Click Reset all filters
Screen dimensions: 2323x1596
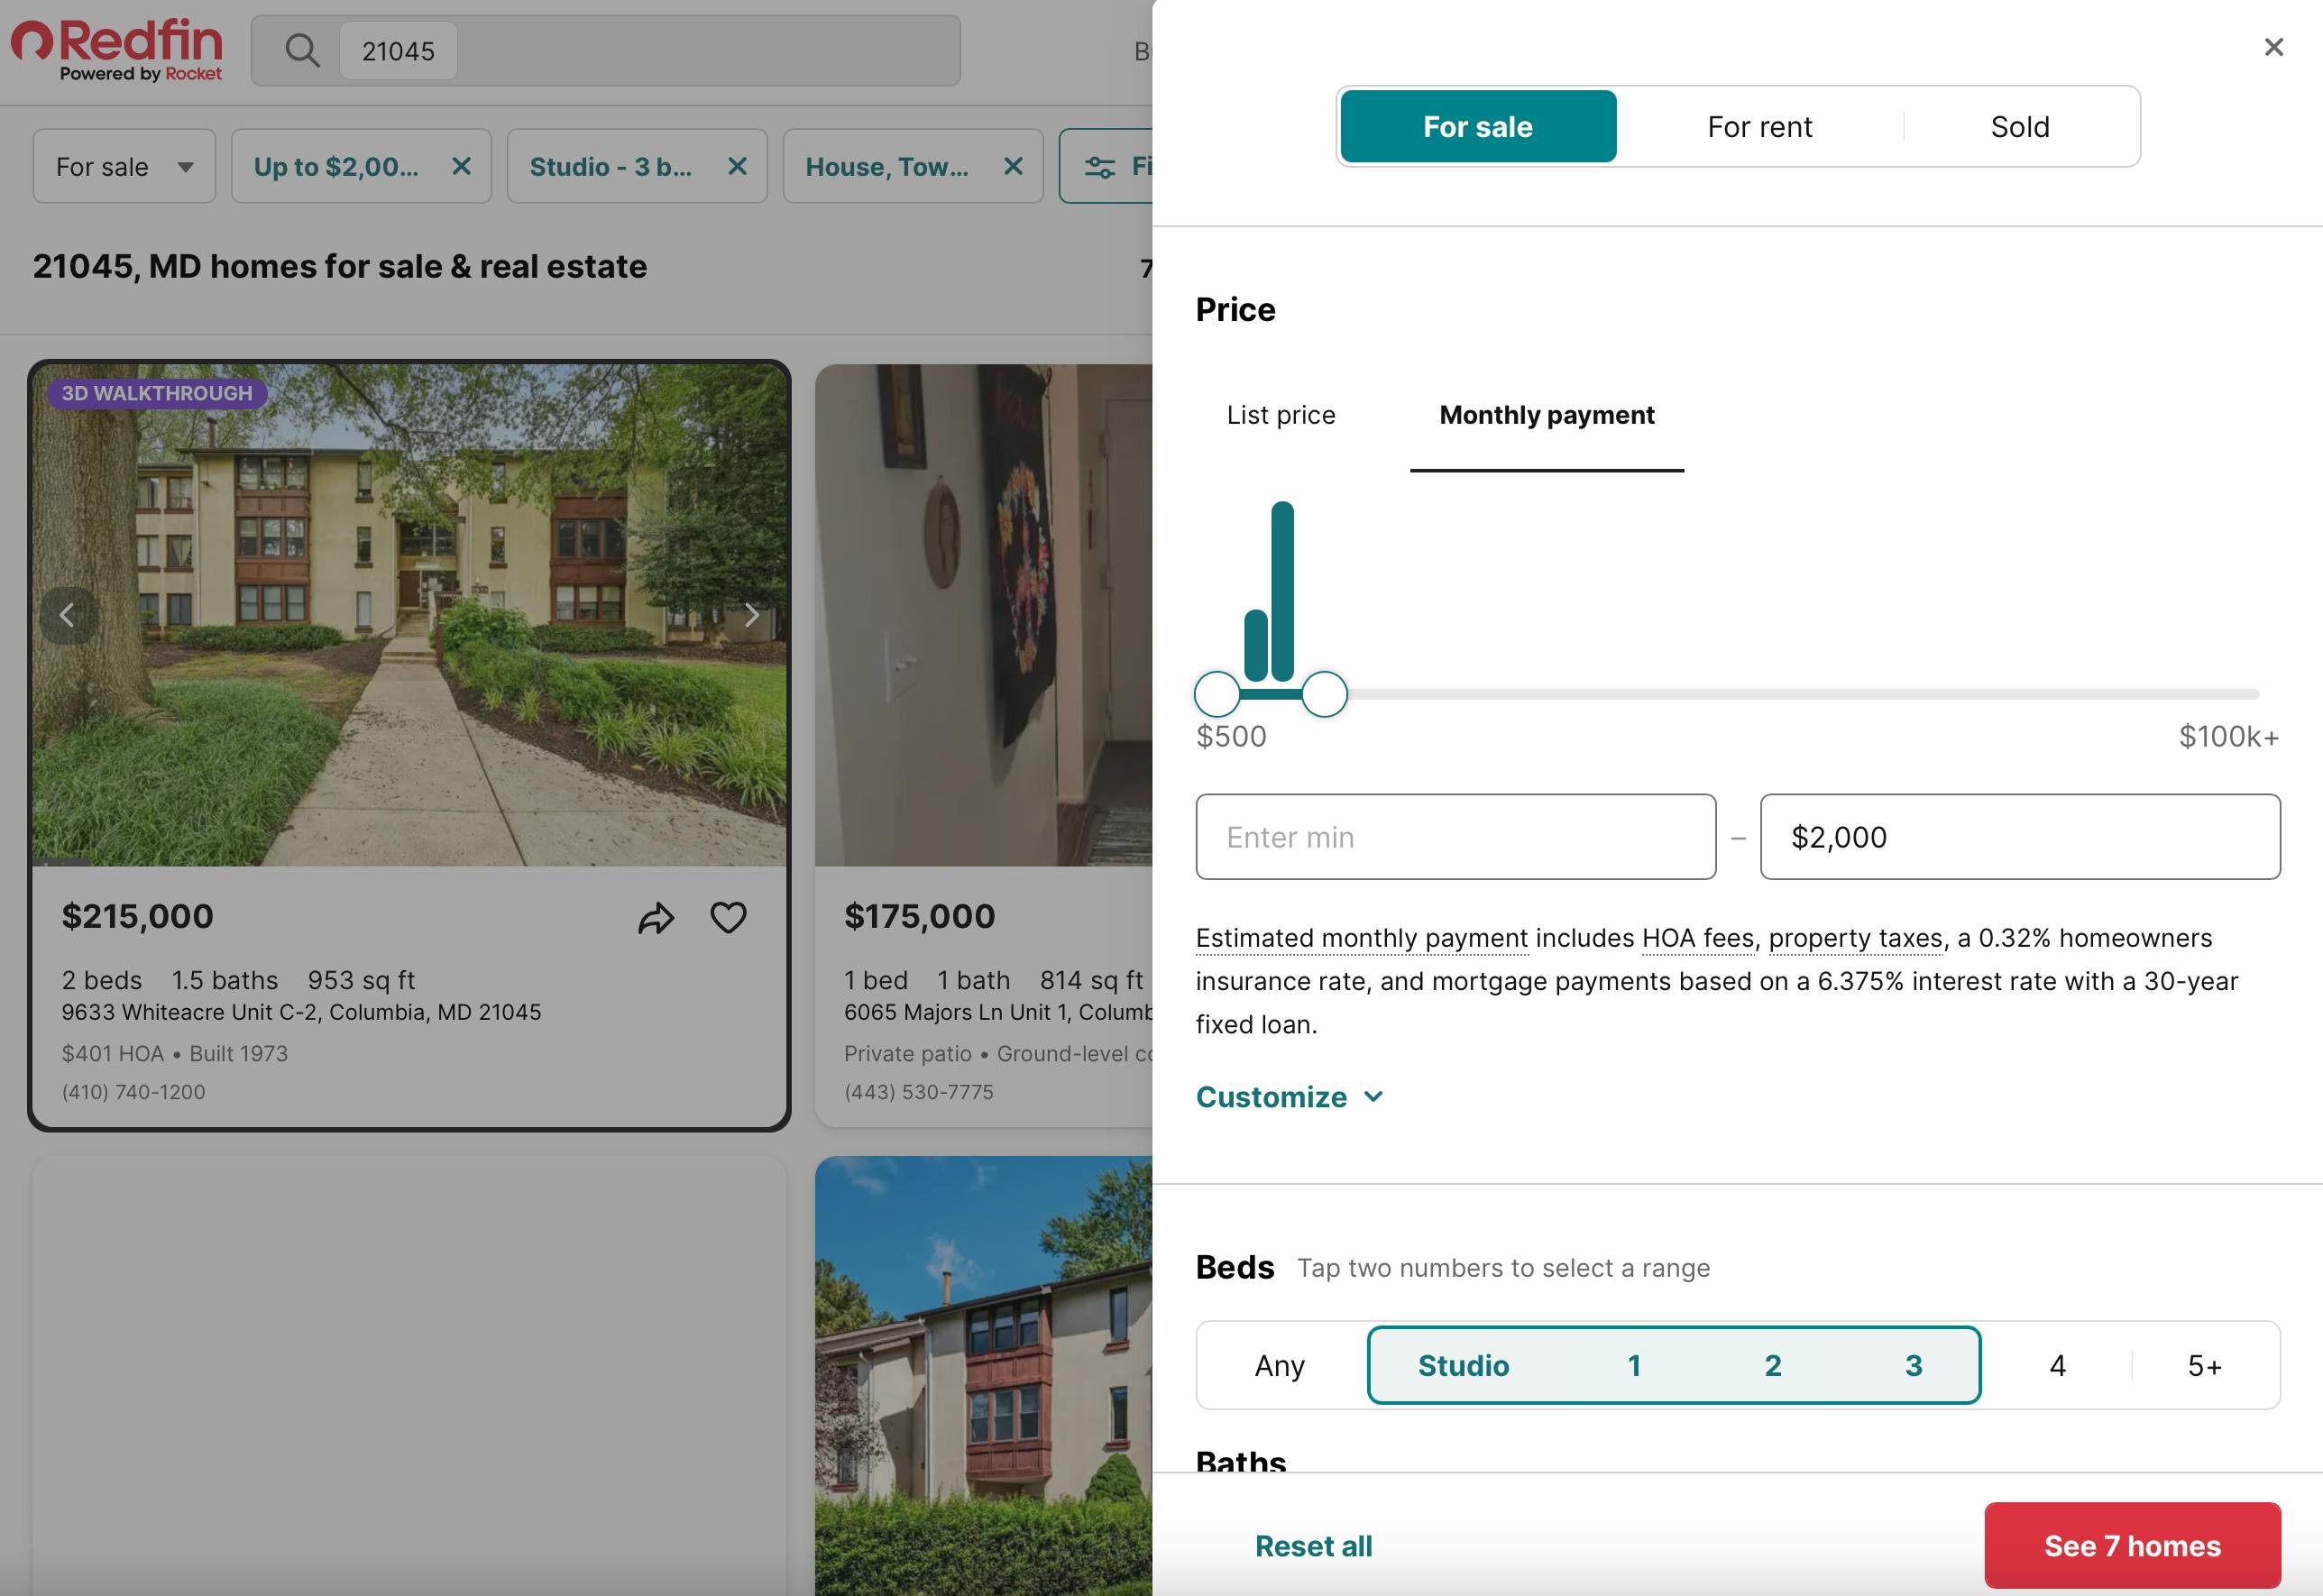[1313, 1545]
